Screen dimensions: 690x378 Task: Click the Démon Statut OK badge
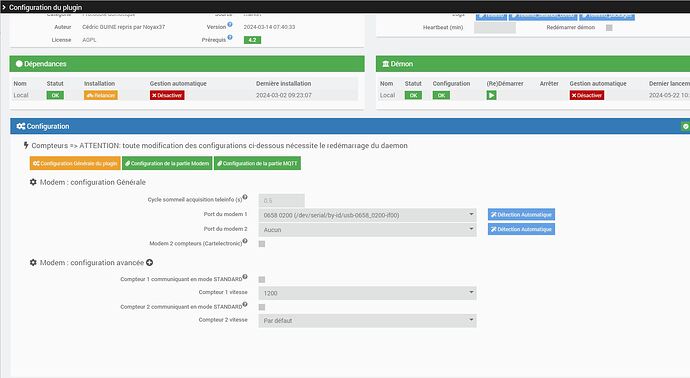click(413, 95)
